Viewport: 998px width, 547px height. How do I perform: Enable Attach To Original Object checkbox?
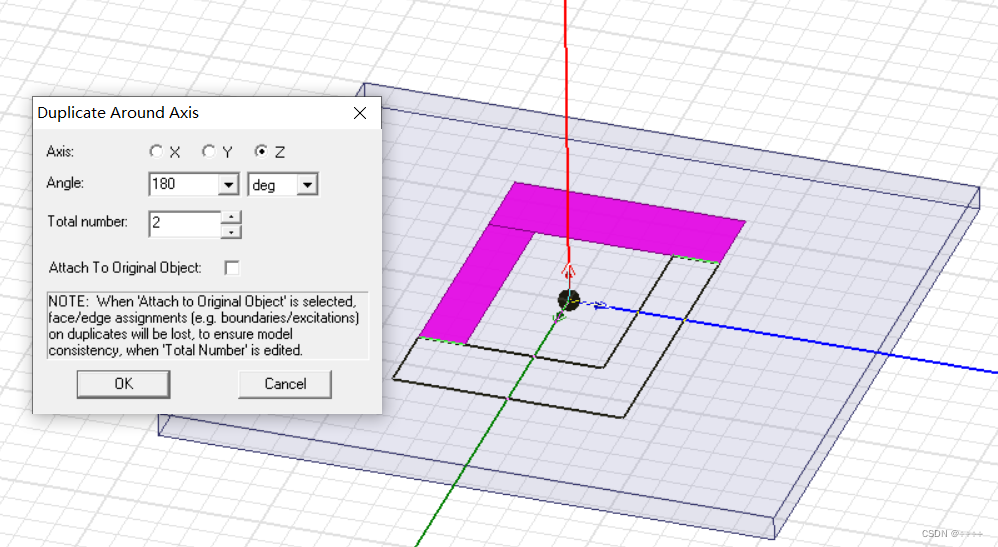[232, 268]
